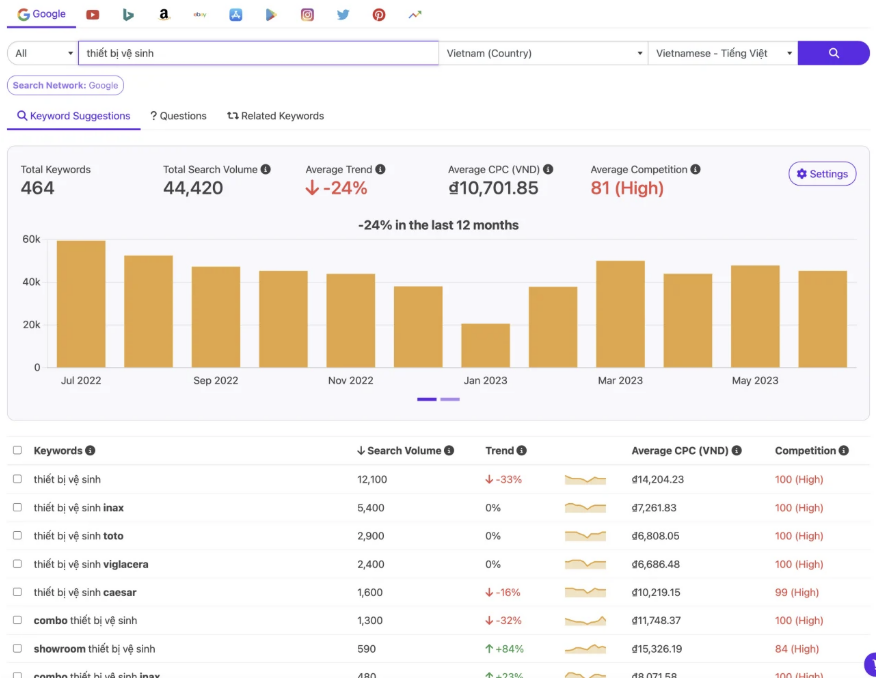Open the chart Settings button

point(822,174)
